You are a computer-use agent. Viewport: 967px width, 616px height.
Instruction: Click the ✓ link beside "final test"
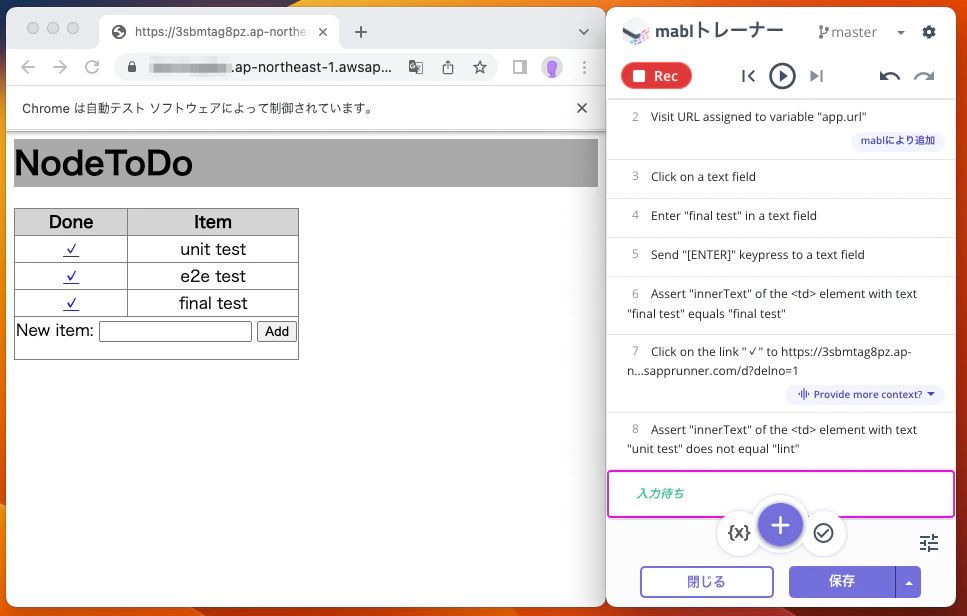pos(70,303)
